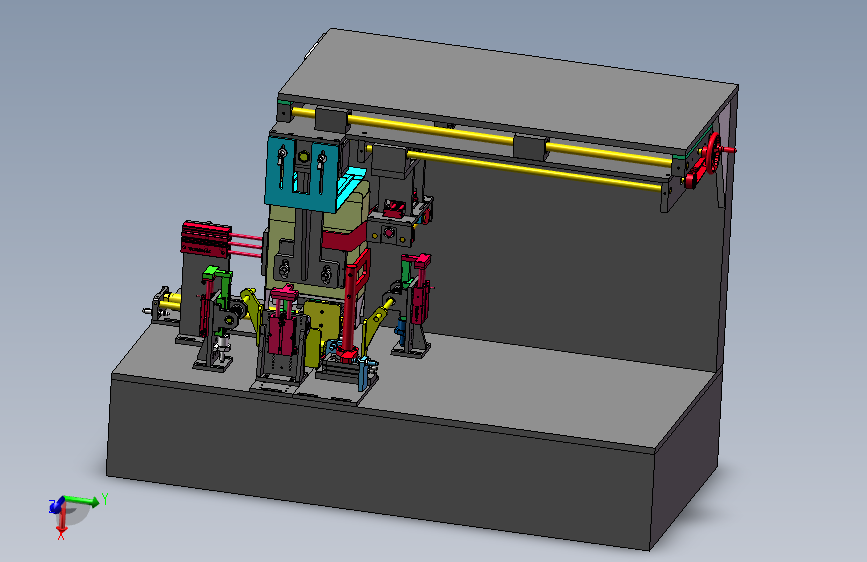Select the red band on the central beige block
Viewport: 867px width, 562px height.
[344, 240]
